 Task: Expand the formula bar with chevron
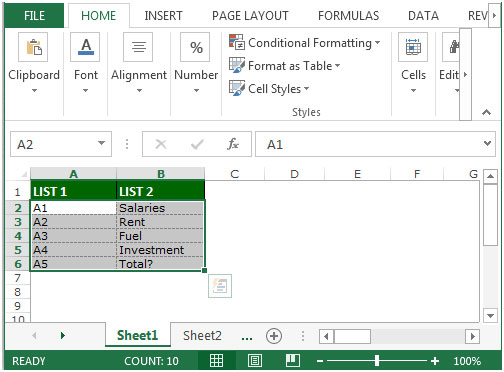pyautogui.click(x=487, y=144)
